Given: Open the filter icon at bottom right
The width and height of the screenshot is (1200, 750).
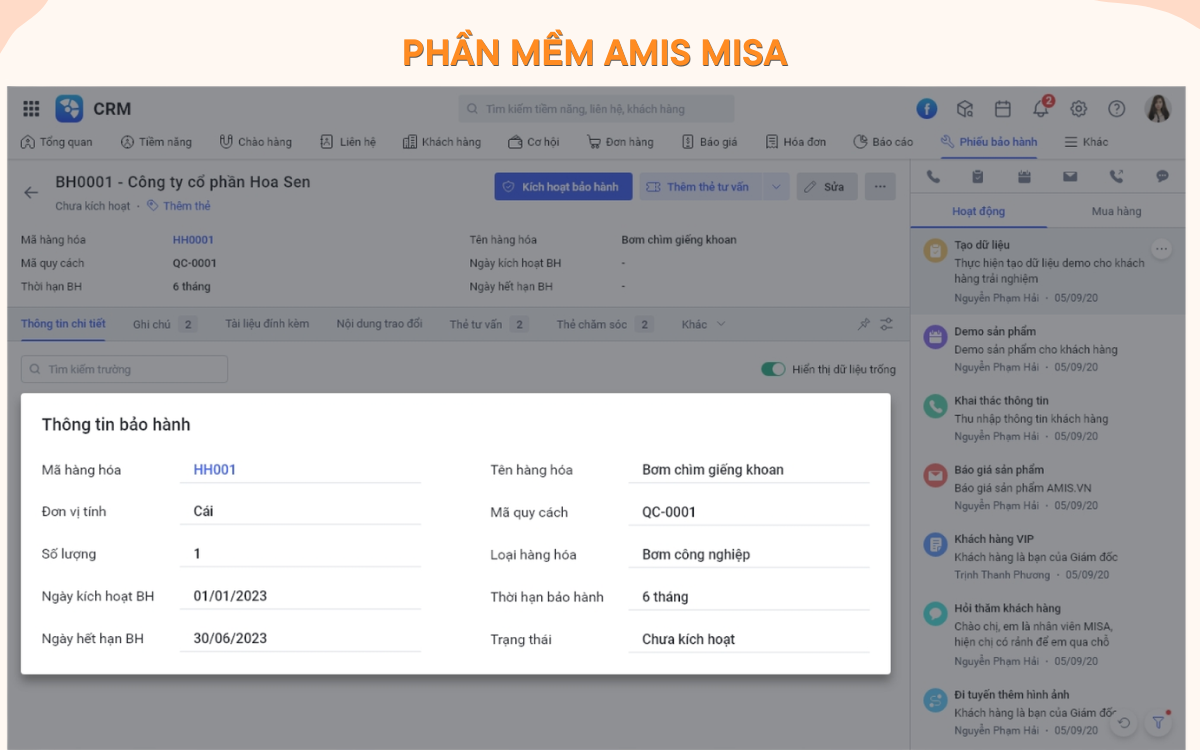Looking at the screenshot, I should (x=1159, y=722).
